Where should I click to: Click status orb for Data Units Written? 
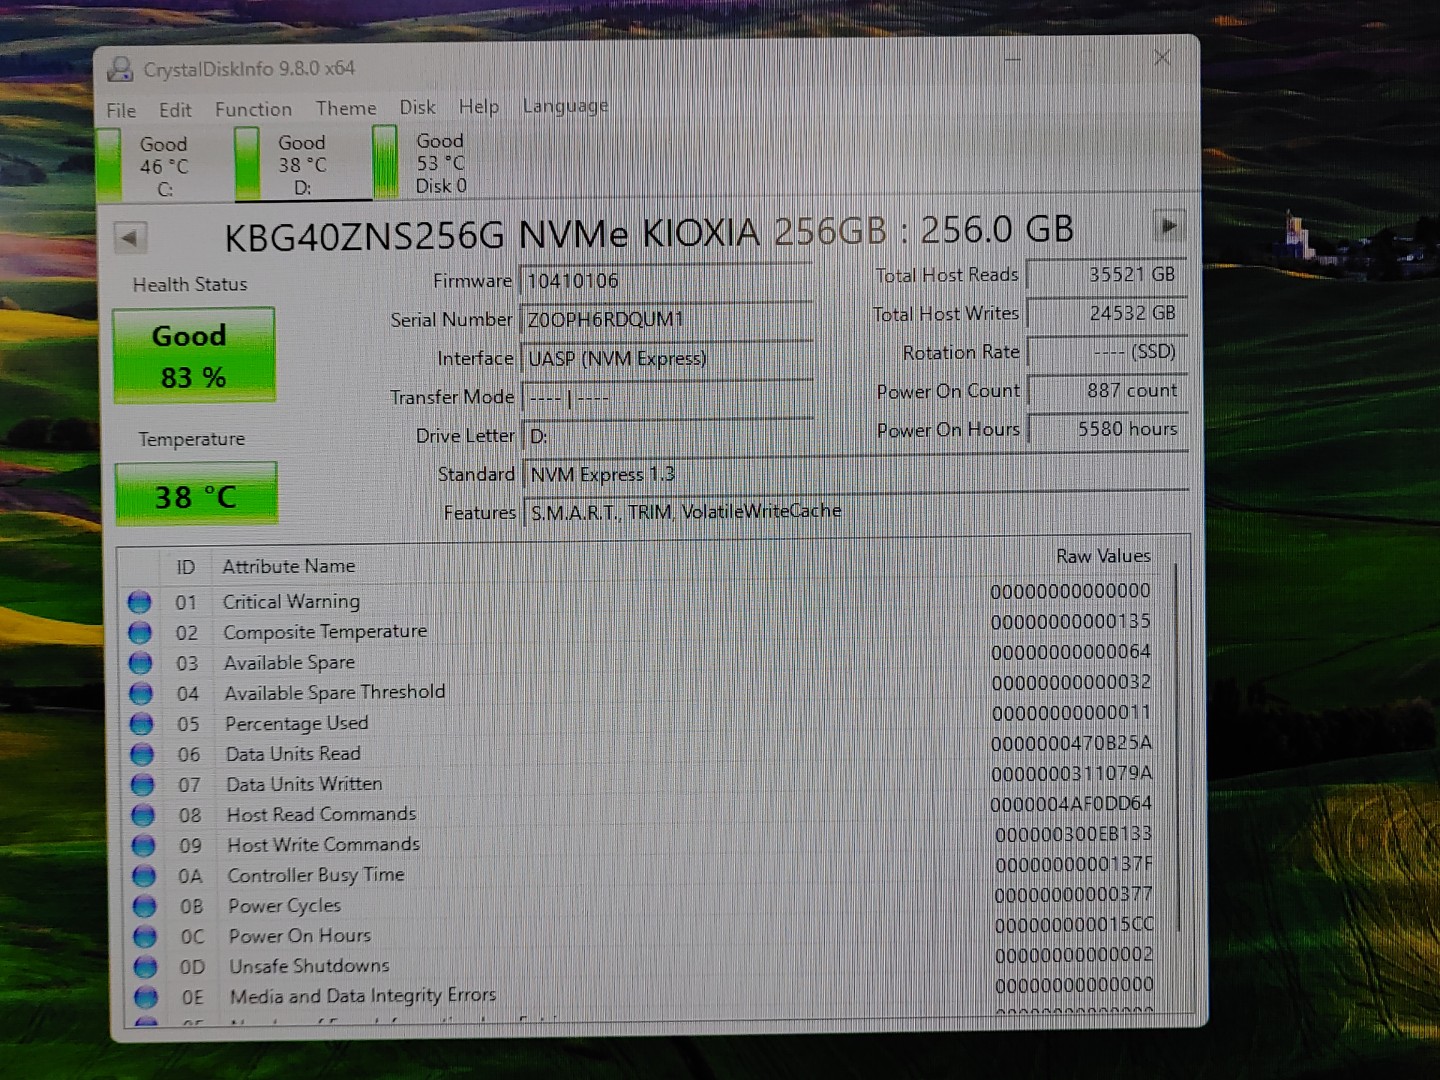(143, 785)
